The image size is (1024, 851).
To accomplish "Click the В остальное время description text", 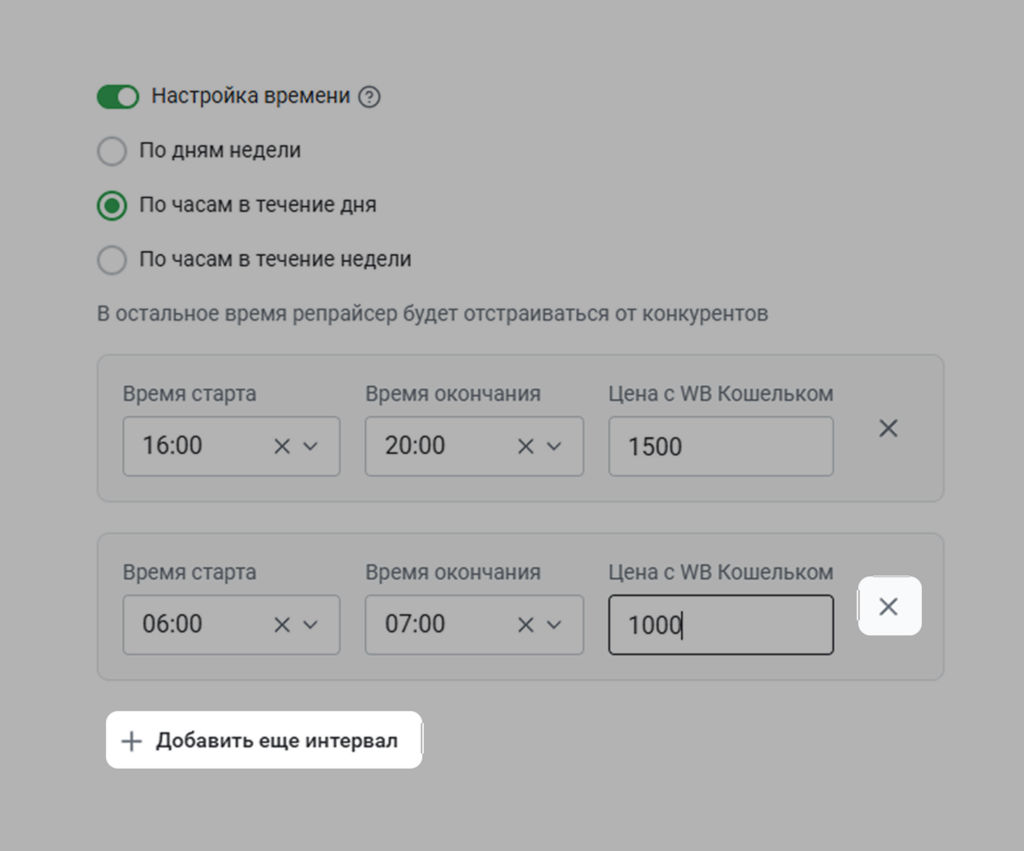I will 435,313.
